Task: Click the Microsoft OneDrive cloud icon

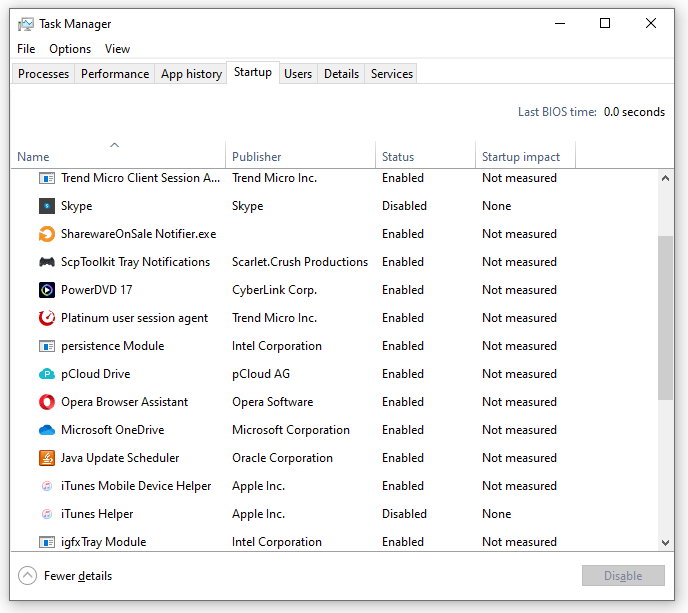Action: point(46,430)
